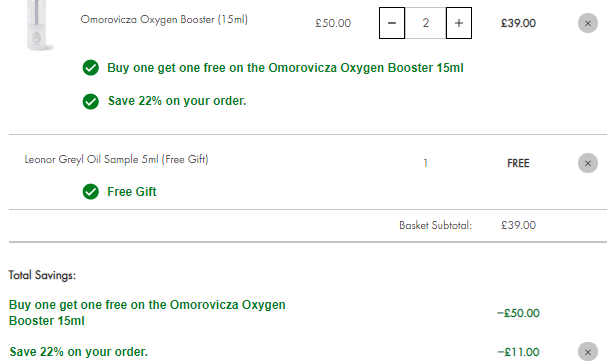Open the Omorovicza Oxygen Booster (15ml) product link

click(164, 19)
